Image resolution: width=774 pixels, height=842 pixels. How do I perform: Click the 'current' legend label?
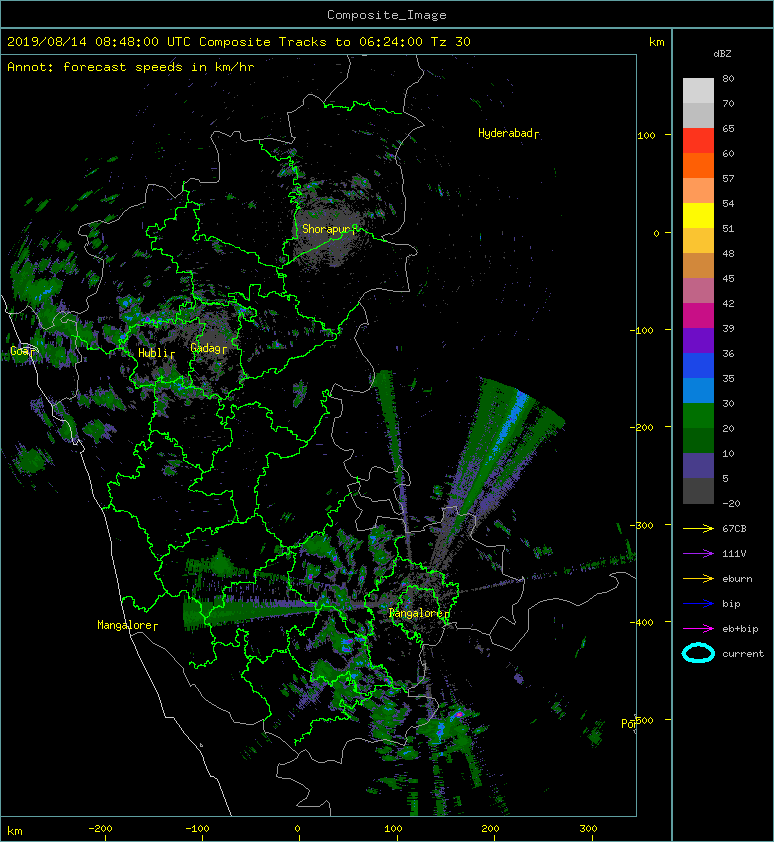[x=743, y=654]
